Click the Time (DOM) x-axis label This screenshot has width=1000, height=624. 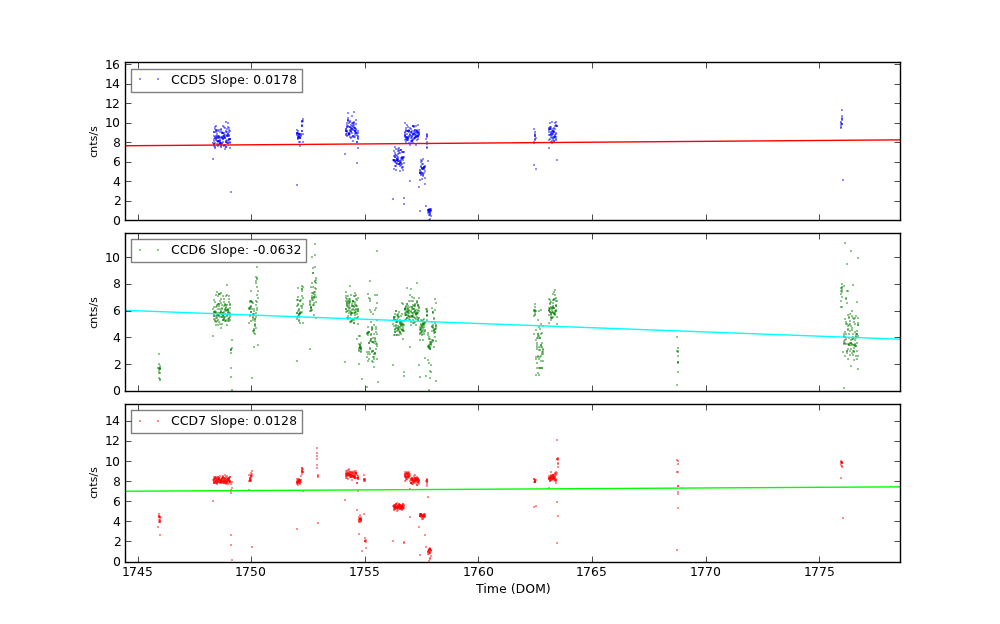coord(512,589)
